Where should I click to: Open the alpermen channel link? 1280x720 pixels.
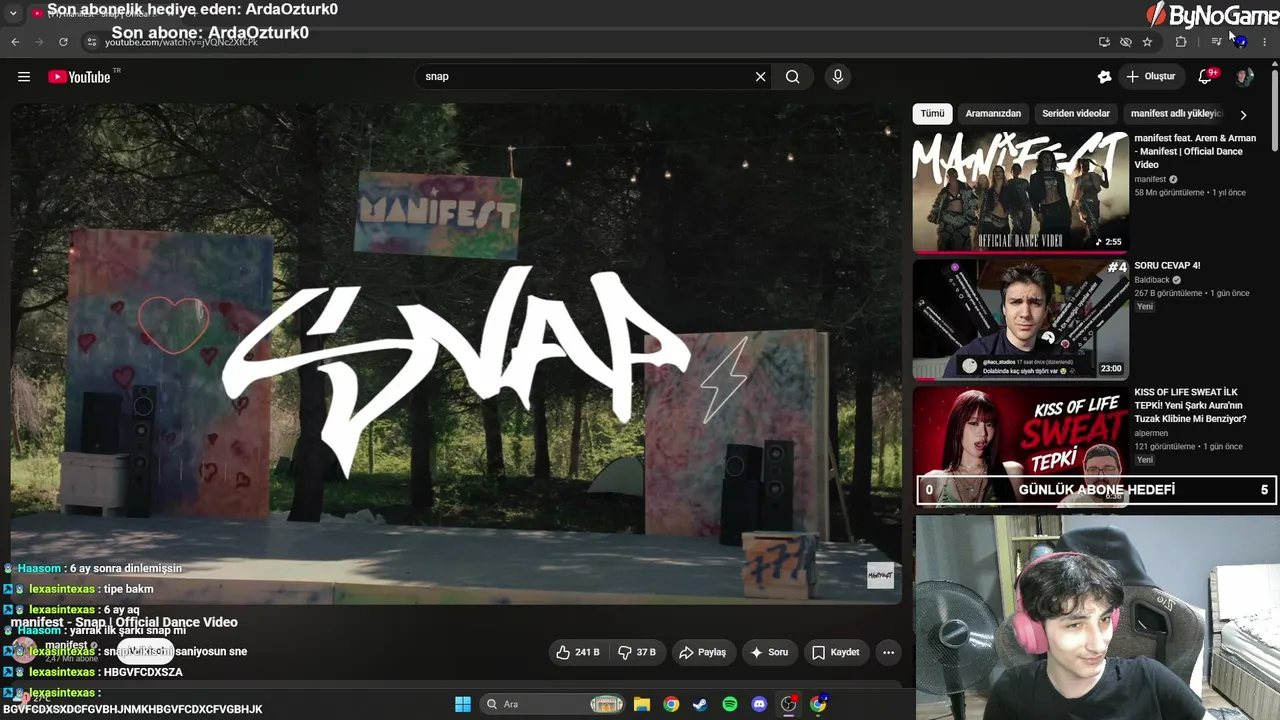pos(1151,433)
